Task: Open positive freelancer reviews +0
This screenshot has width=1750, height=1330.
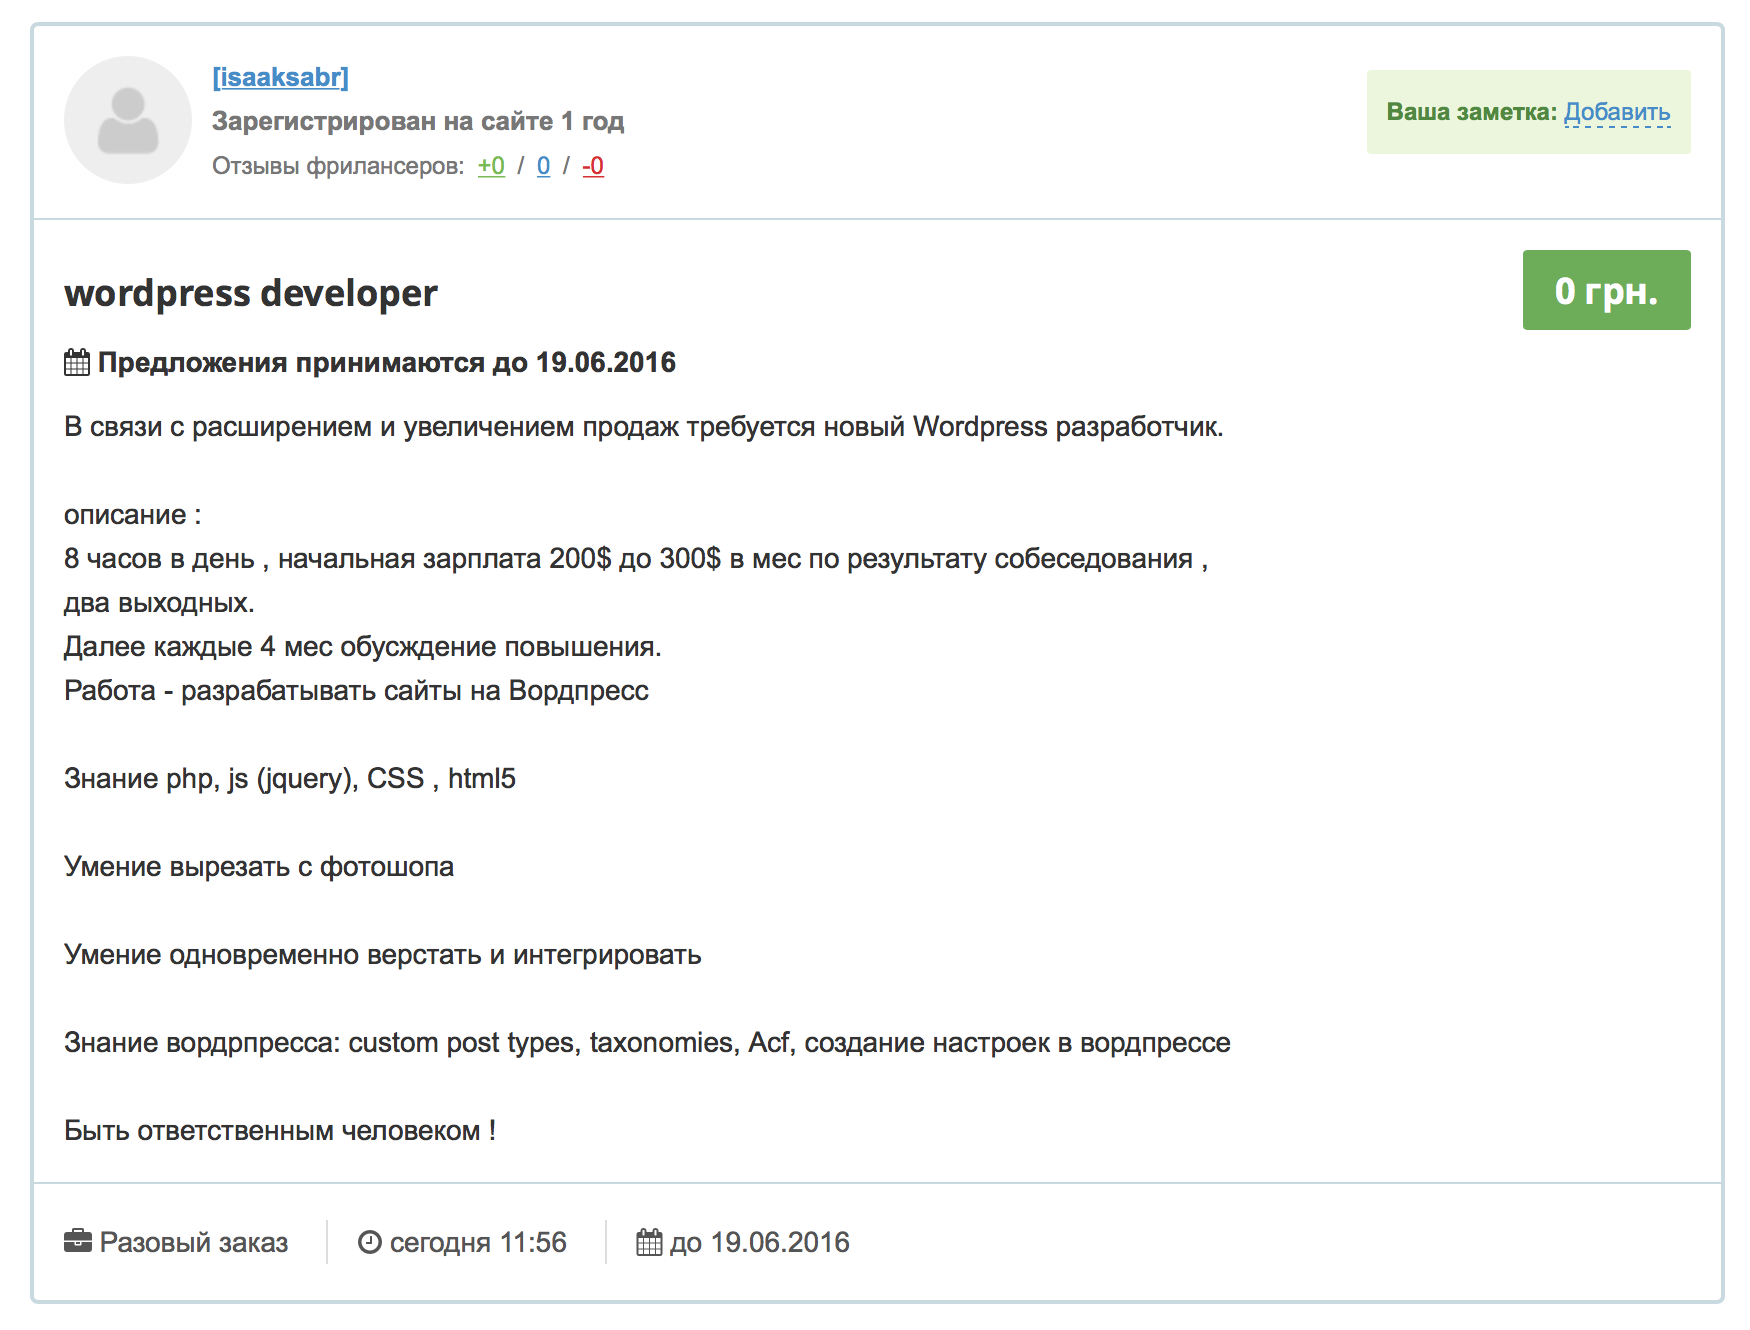Action: click(x=491, y=166)
